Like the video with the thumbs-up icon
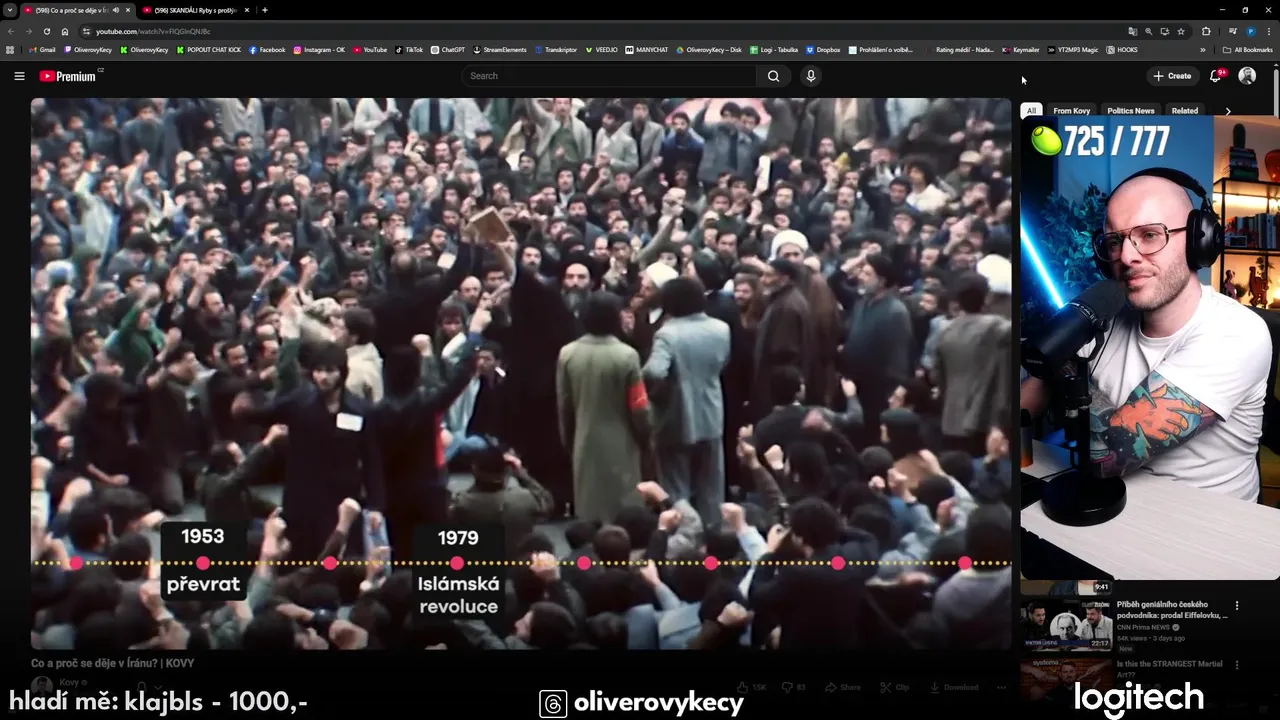This screenshot has height=720, width=1280. [751, 687]
